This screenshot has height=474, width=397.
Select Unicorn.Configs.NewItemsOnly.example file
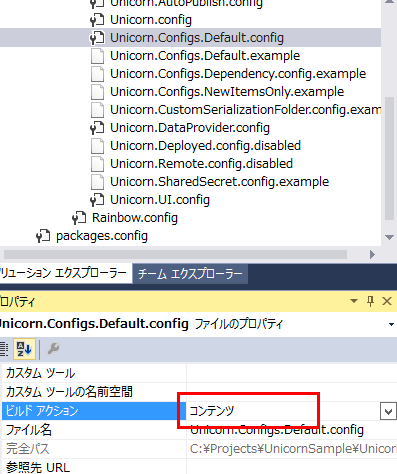tap(227, 92)
